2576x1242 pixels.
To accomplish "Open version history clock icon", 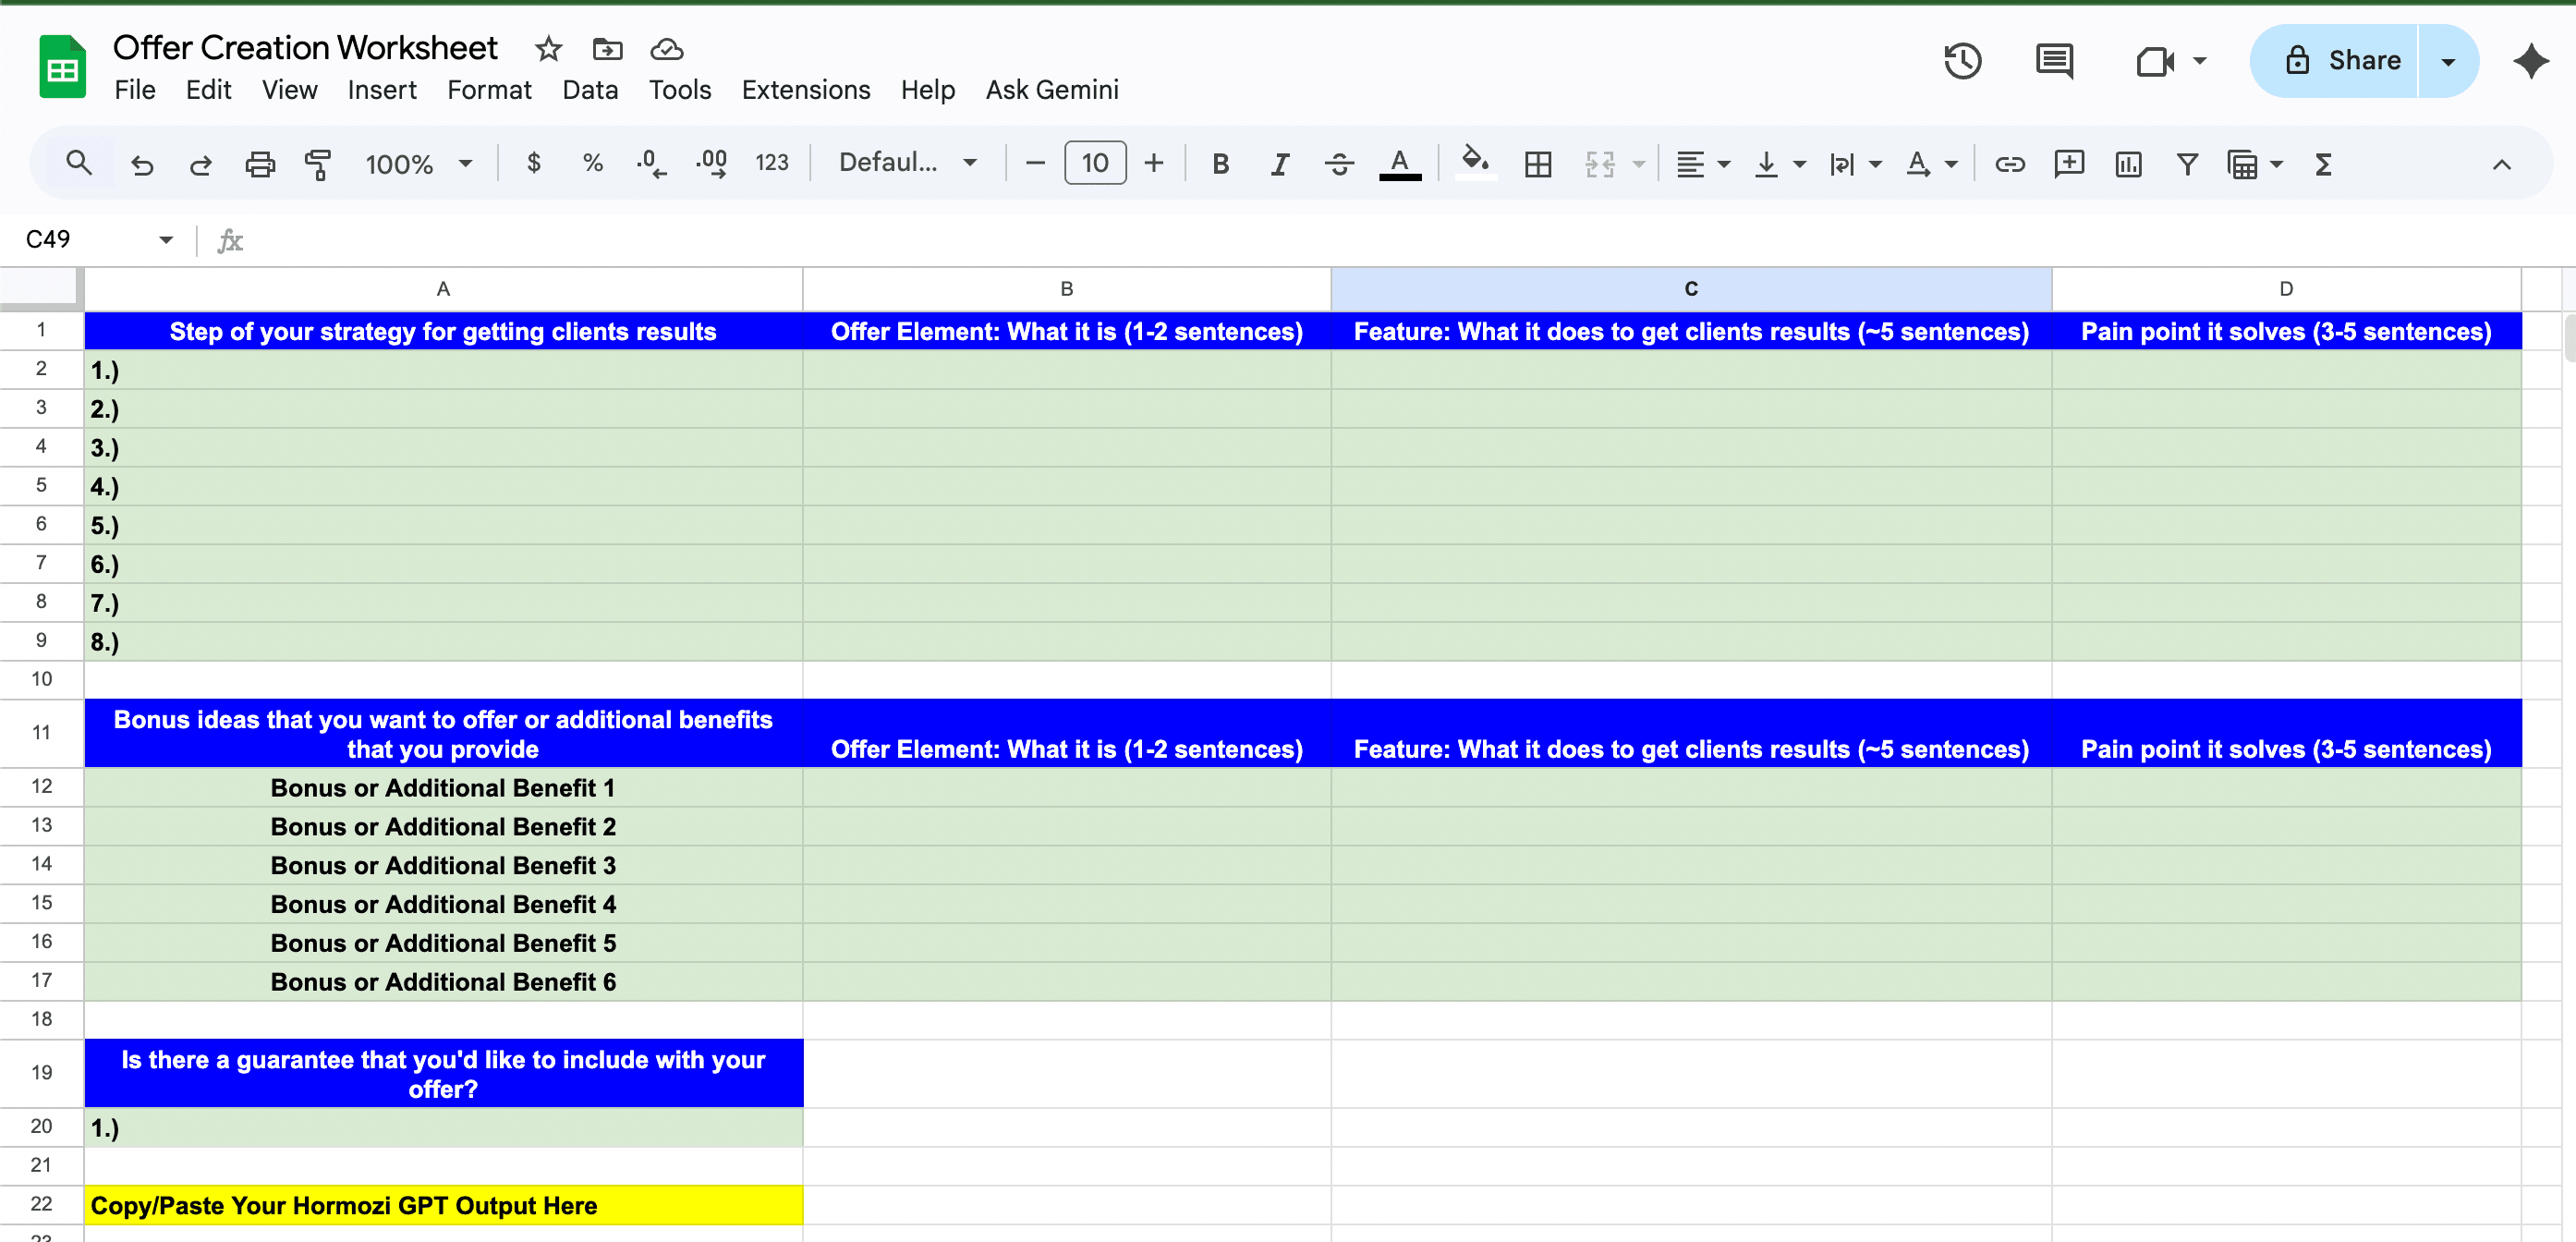I will (x=1962, y=61).
